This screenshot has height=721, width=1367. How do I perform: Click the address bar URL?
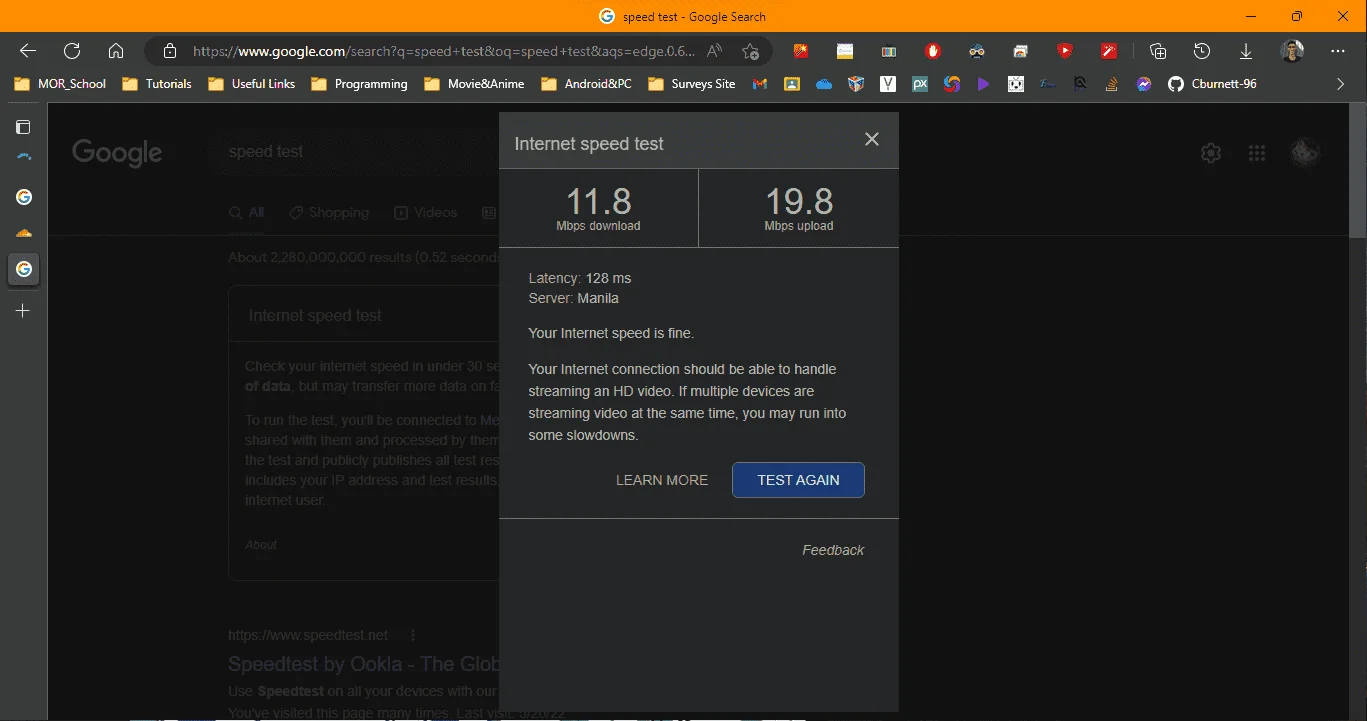[443, 51]
